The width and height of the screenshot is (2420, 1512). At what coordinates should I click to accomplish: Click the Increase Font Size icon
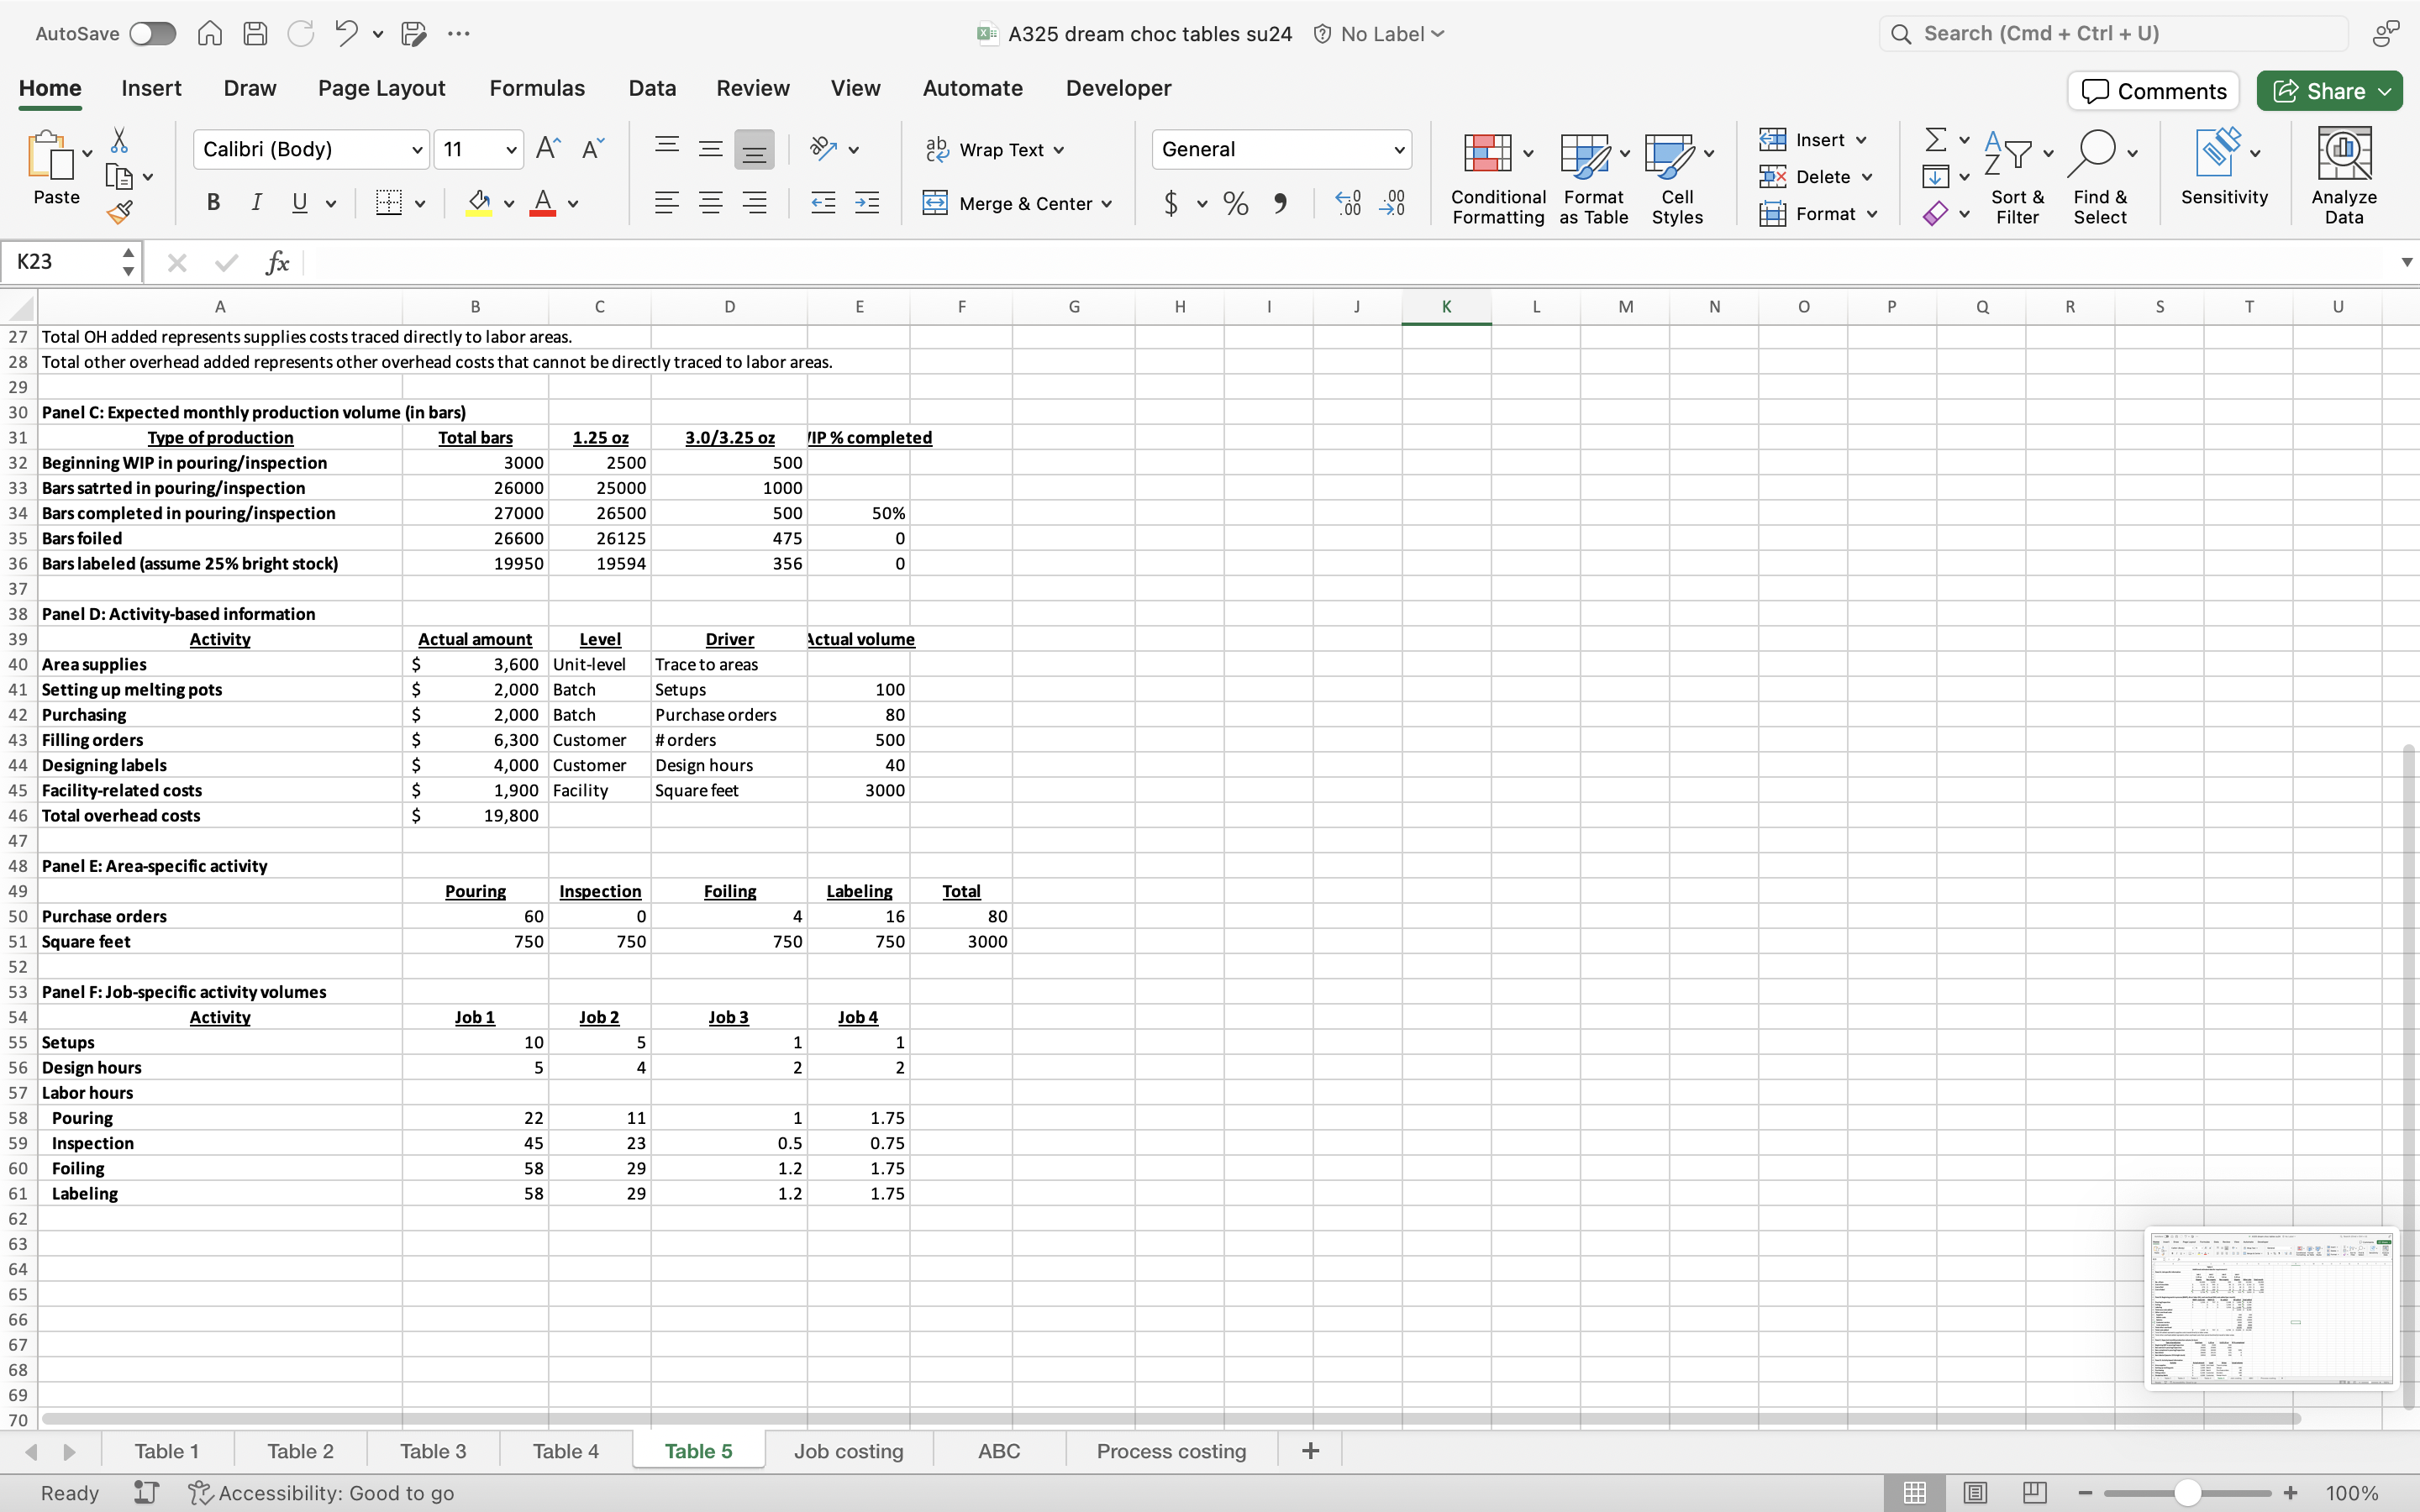[x=548, y=149]
